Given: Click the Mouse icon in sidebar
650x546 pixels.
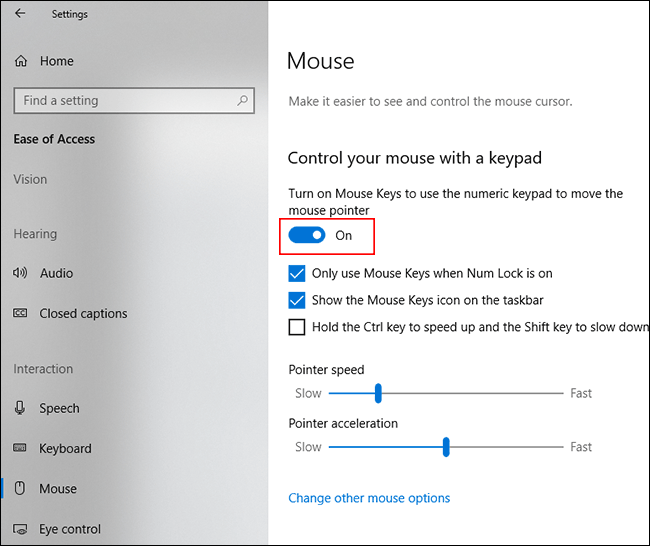Looking at the screenshot, I should pos(20,489).
